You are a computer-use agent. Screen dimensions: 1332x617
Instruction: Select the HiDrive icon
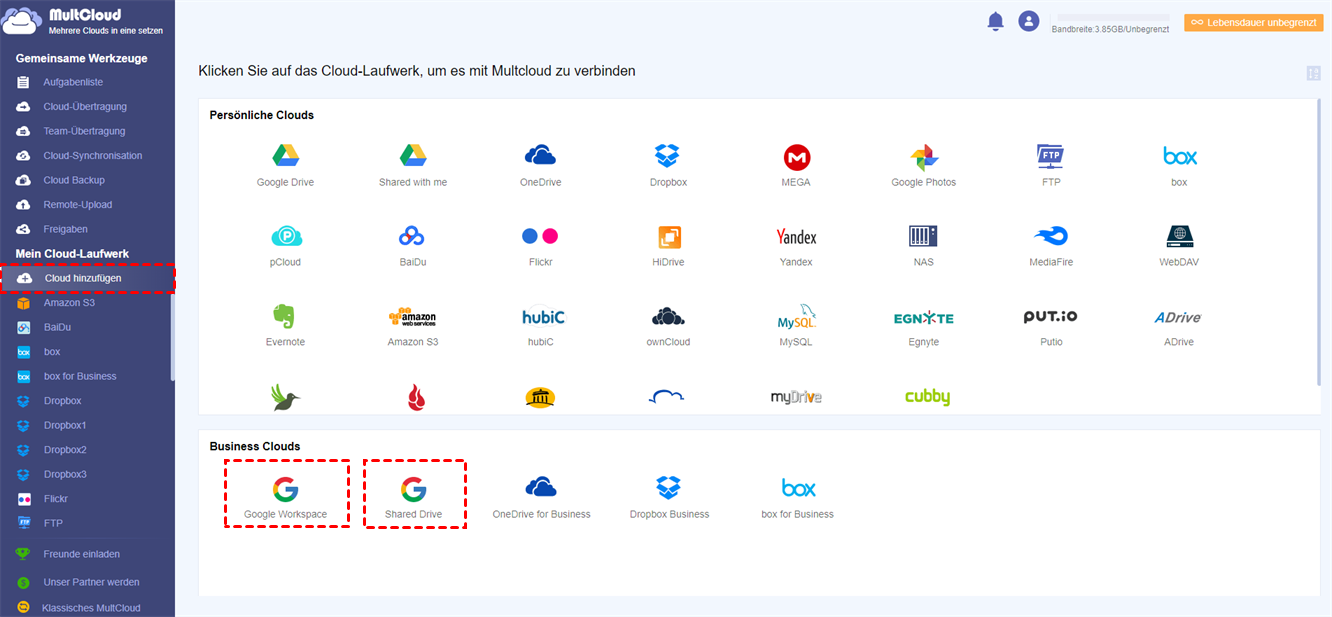click(669, 238)
